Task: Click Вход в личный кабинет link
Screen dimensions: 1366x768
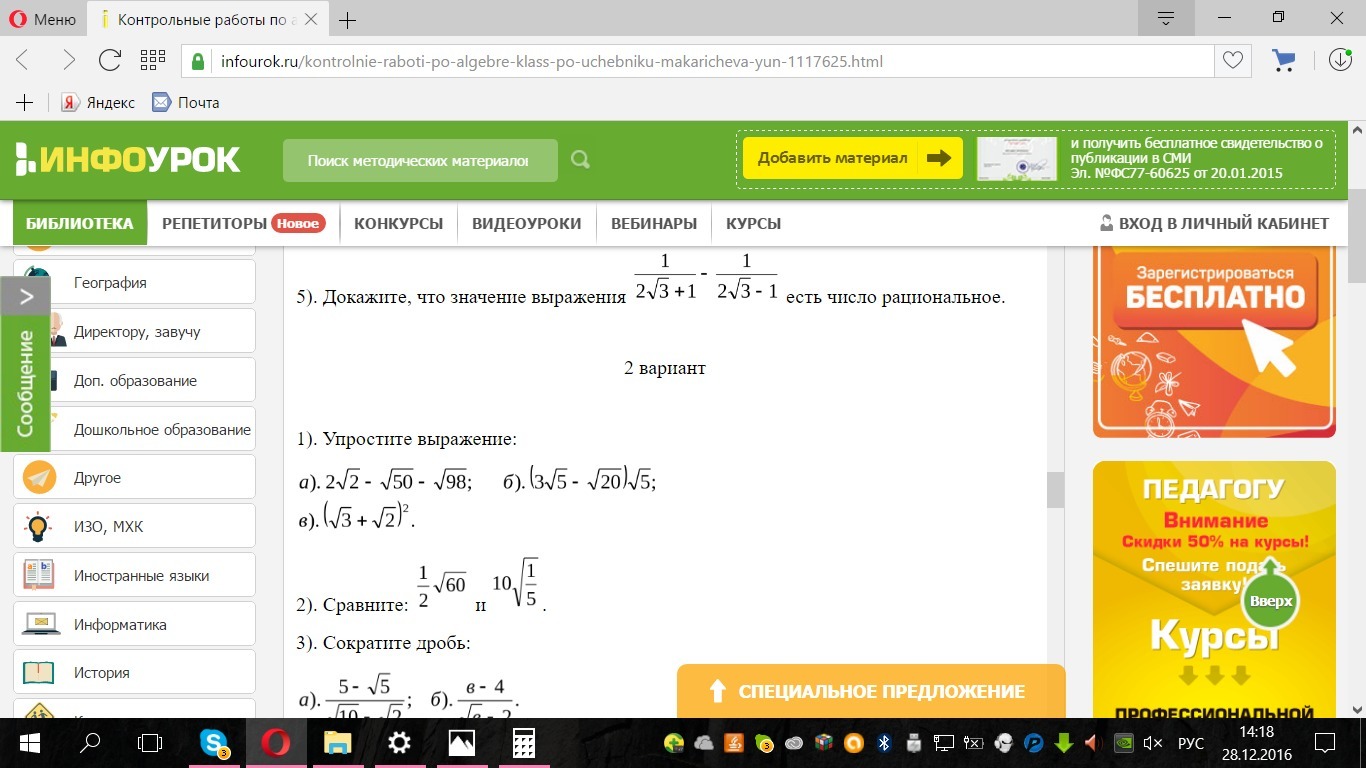Action: click(1214, 223)
